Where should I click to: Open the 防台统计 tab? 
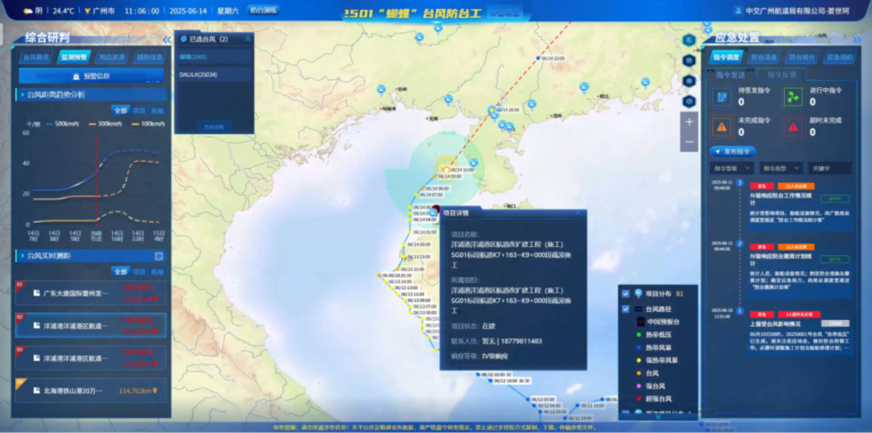click(x=801, y=57)
